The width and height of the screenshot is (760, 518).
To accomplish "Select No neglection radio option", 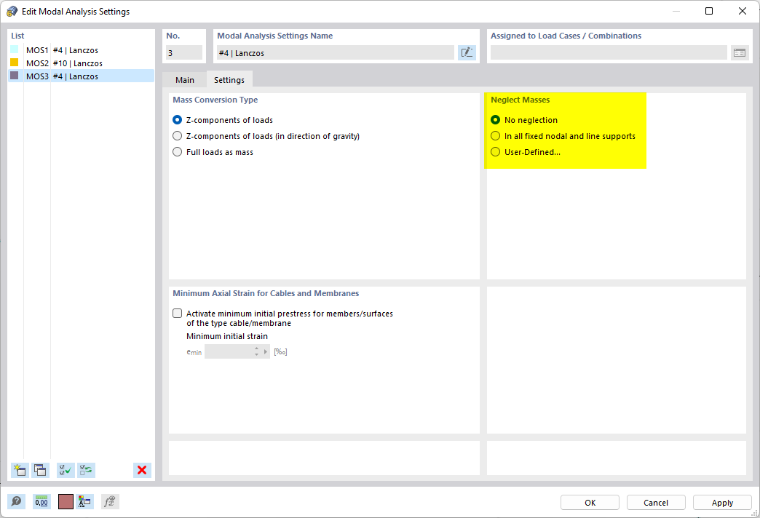I will coord(495,120).
